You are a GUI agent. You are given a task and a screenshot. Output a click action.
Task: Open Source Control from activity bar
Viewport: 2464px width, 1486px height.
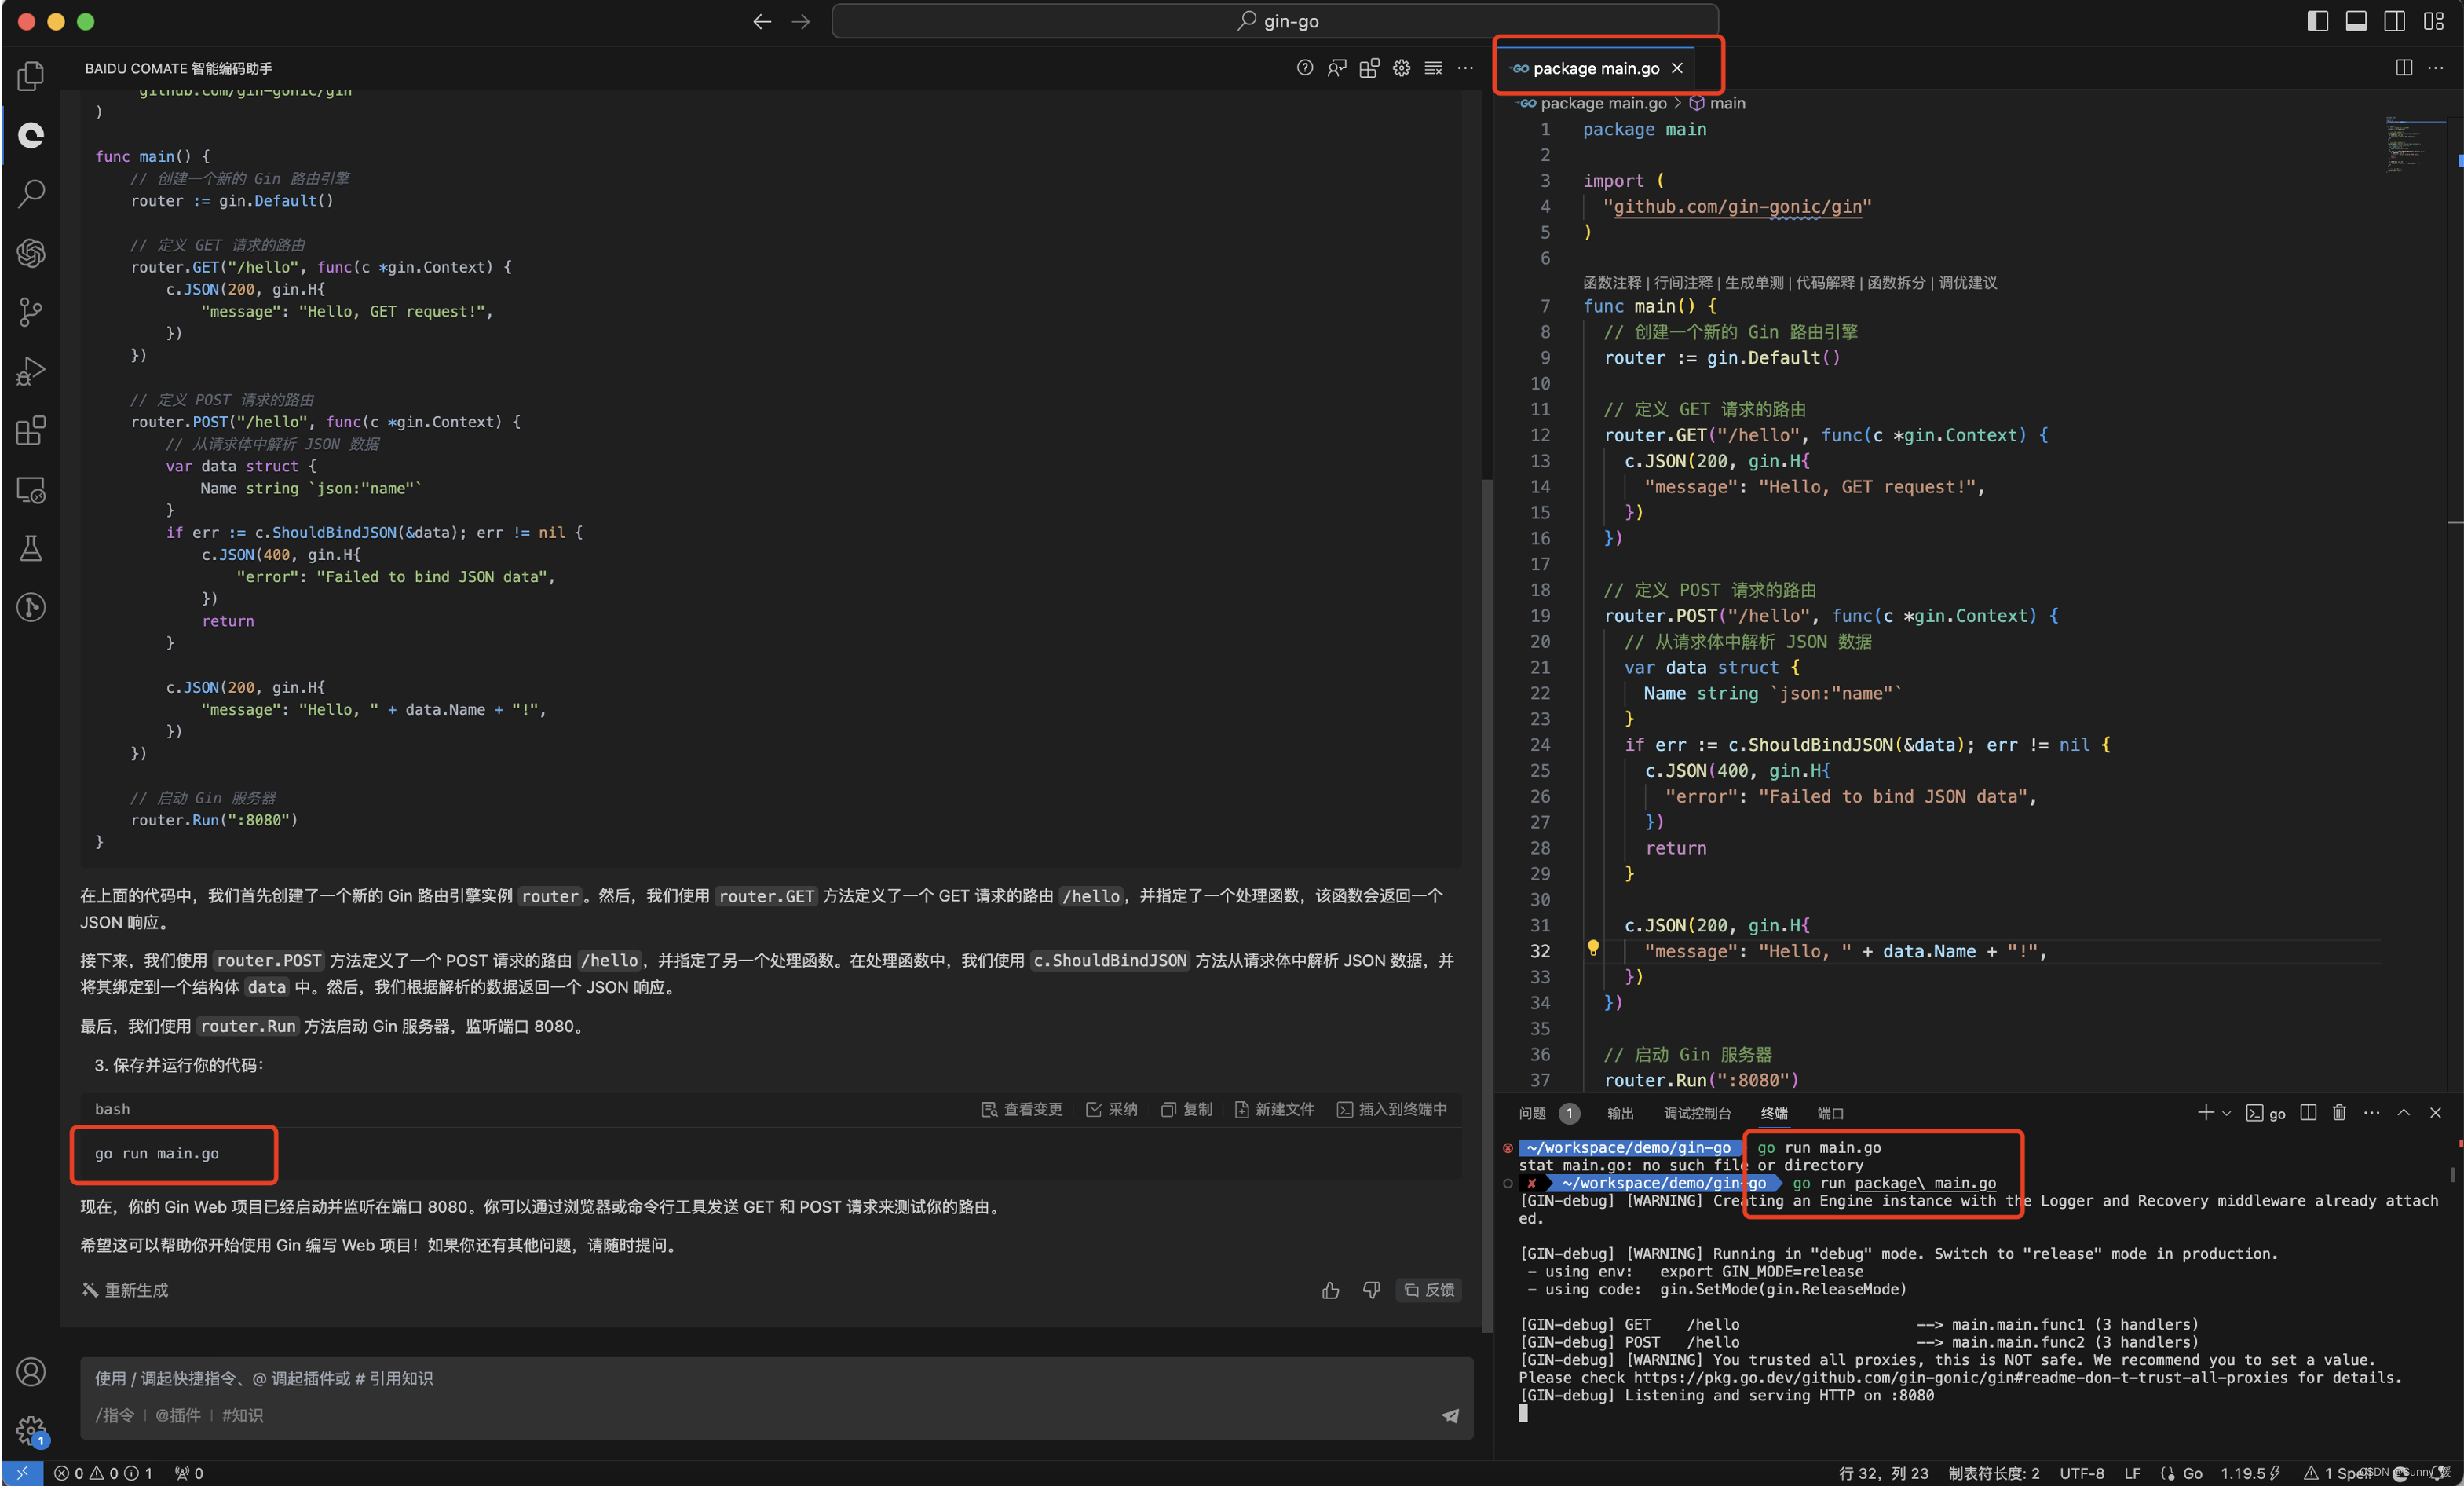pos(31,312)
